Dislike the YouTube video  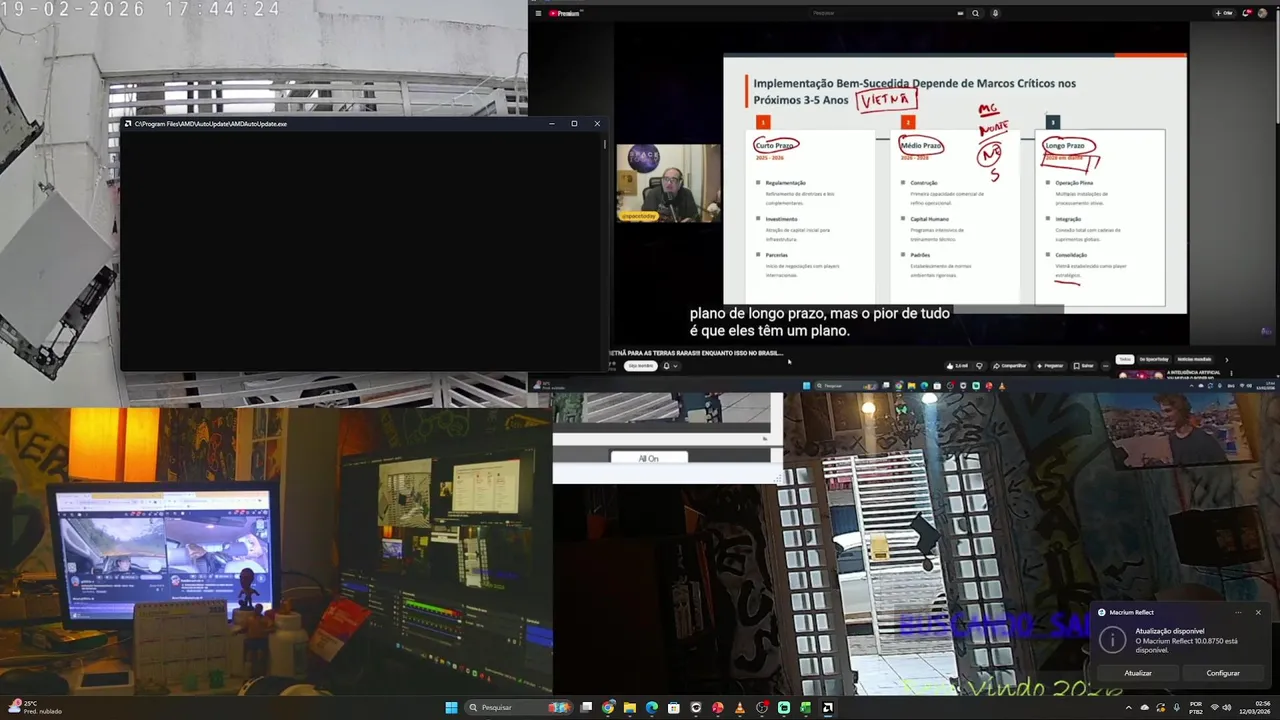(979, 366)
